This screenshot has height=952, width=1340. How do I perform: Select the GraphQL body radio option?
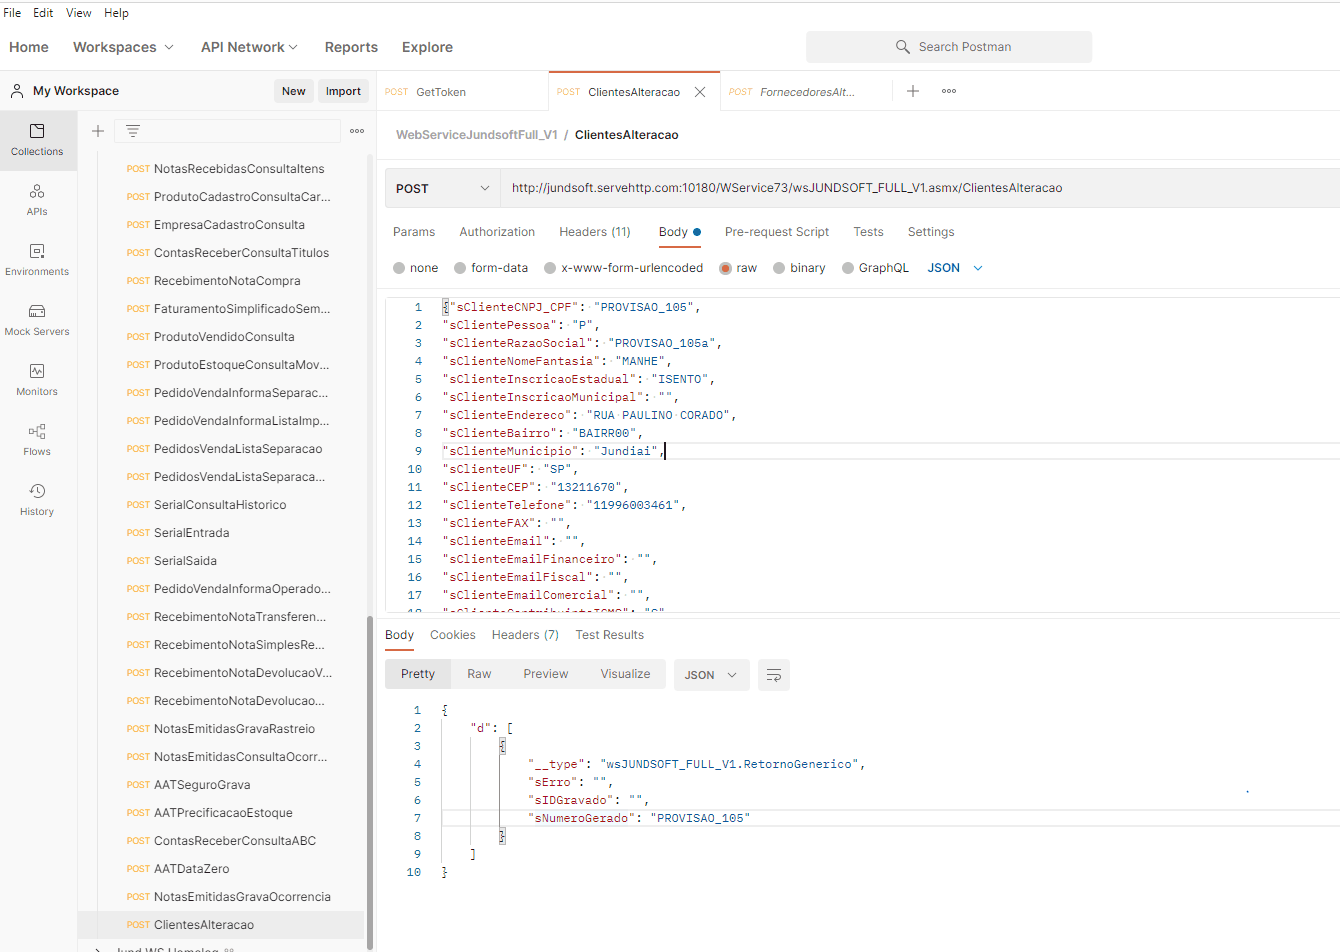(848, 268)
